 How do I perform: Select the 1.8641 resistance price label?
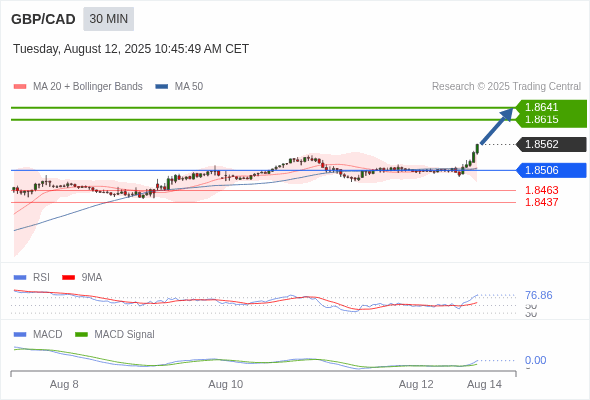(x=541, y=107)
